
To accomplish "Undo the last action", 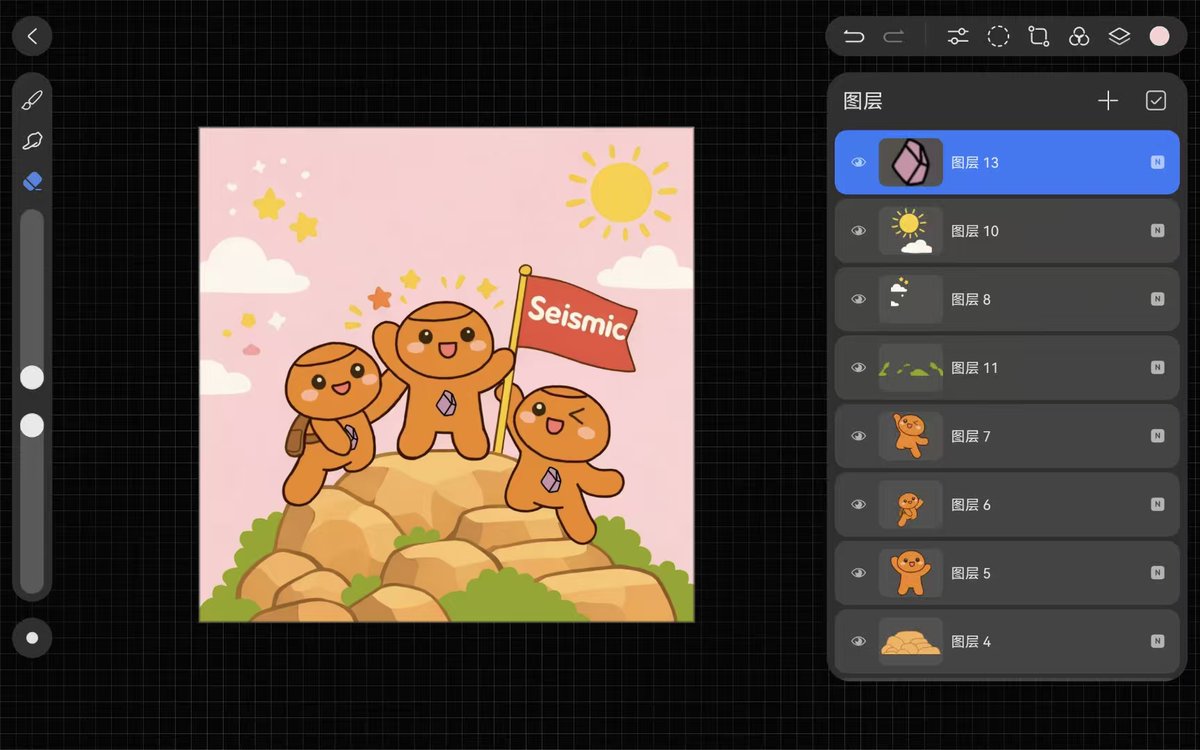I will click(853, 37).
